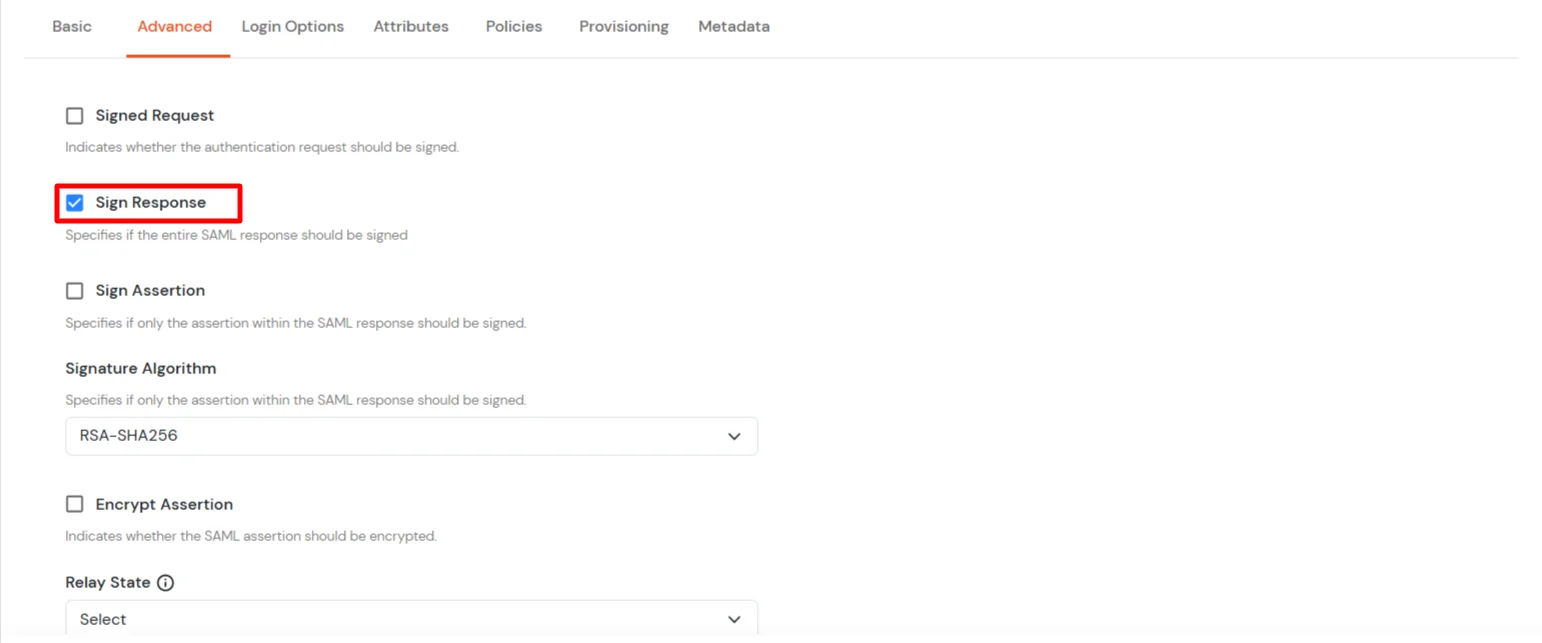This screenshot has width=1542, height=643.
Task: Open the Provisioning tab
Action: [623, 26]
